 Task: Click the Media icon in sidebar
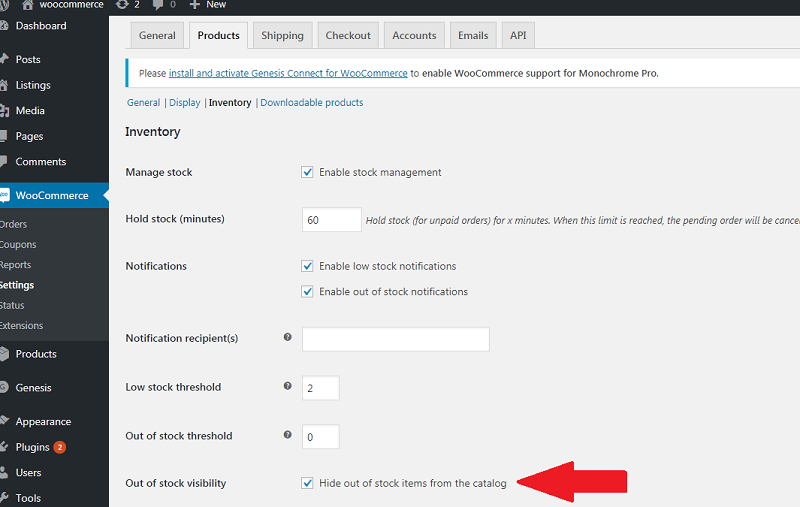(x=5, y=110)
